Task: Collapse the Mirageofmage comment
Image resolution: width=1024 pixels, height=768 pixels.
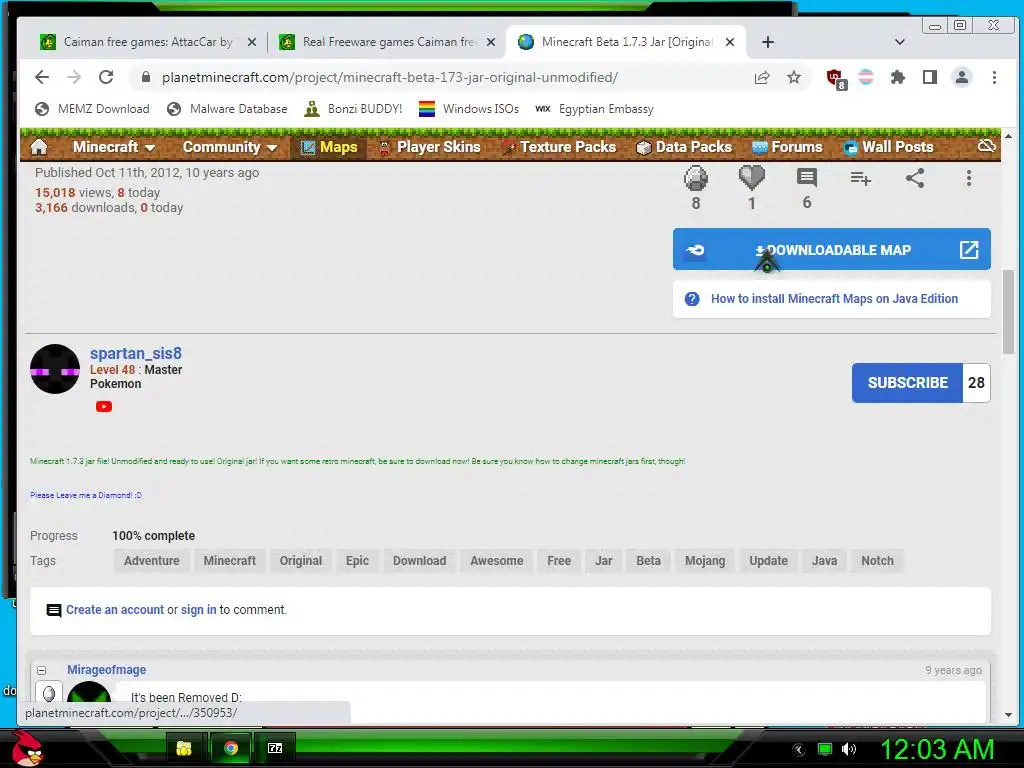Action: (41, 670)
